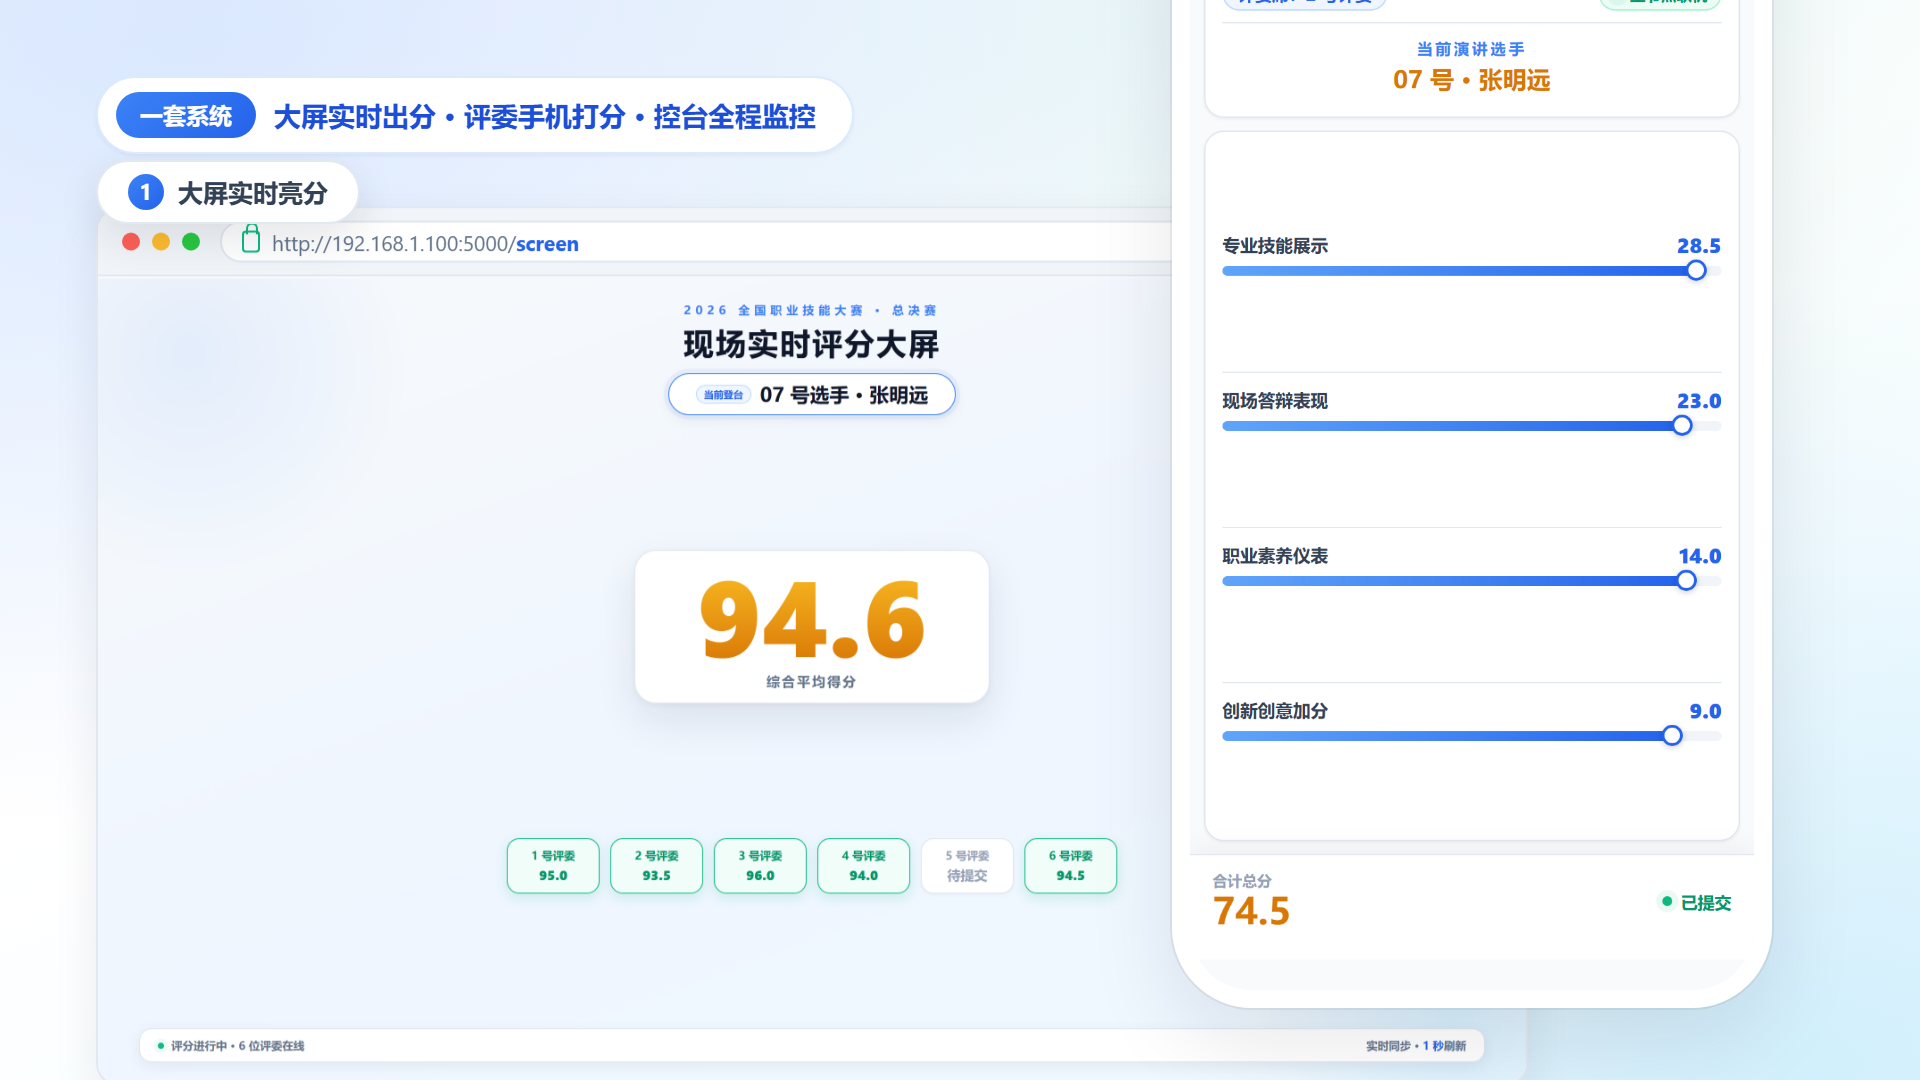Click the 07 号选手 · 张明远 pill
The height and width of the screenshot is (1080, 1920).
[x=812, y=394]
